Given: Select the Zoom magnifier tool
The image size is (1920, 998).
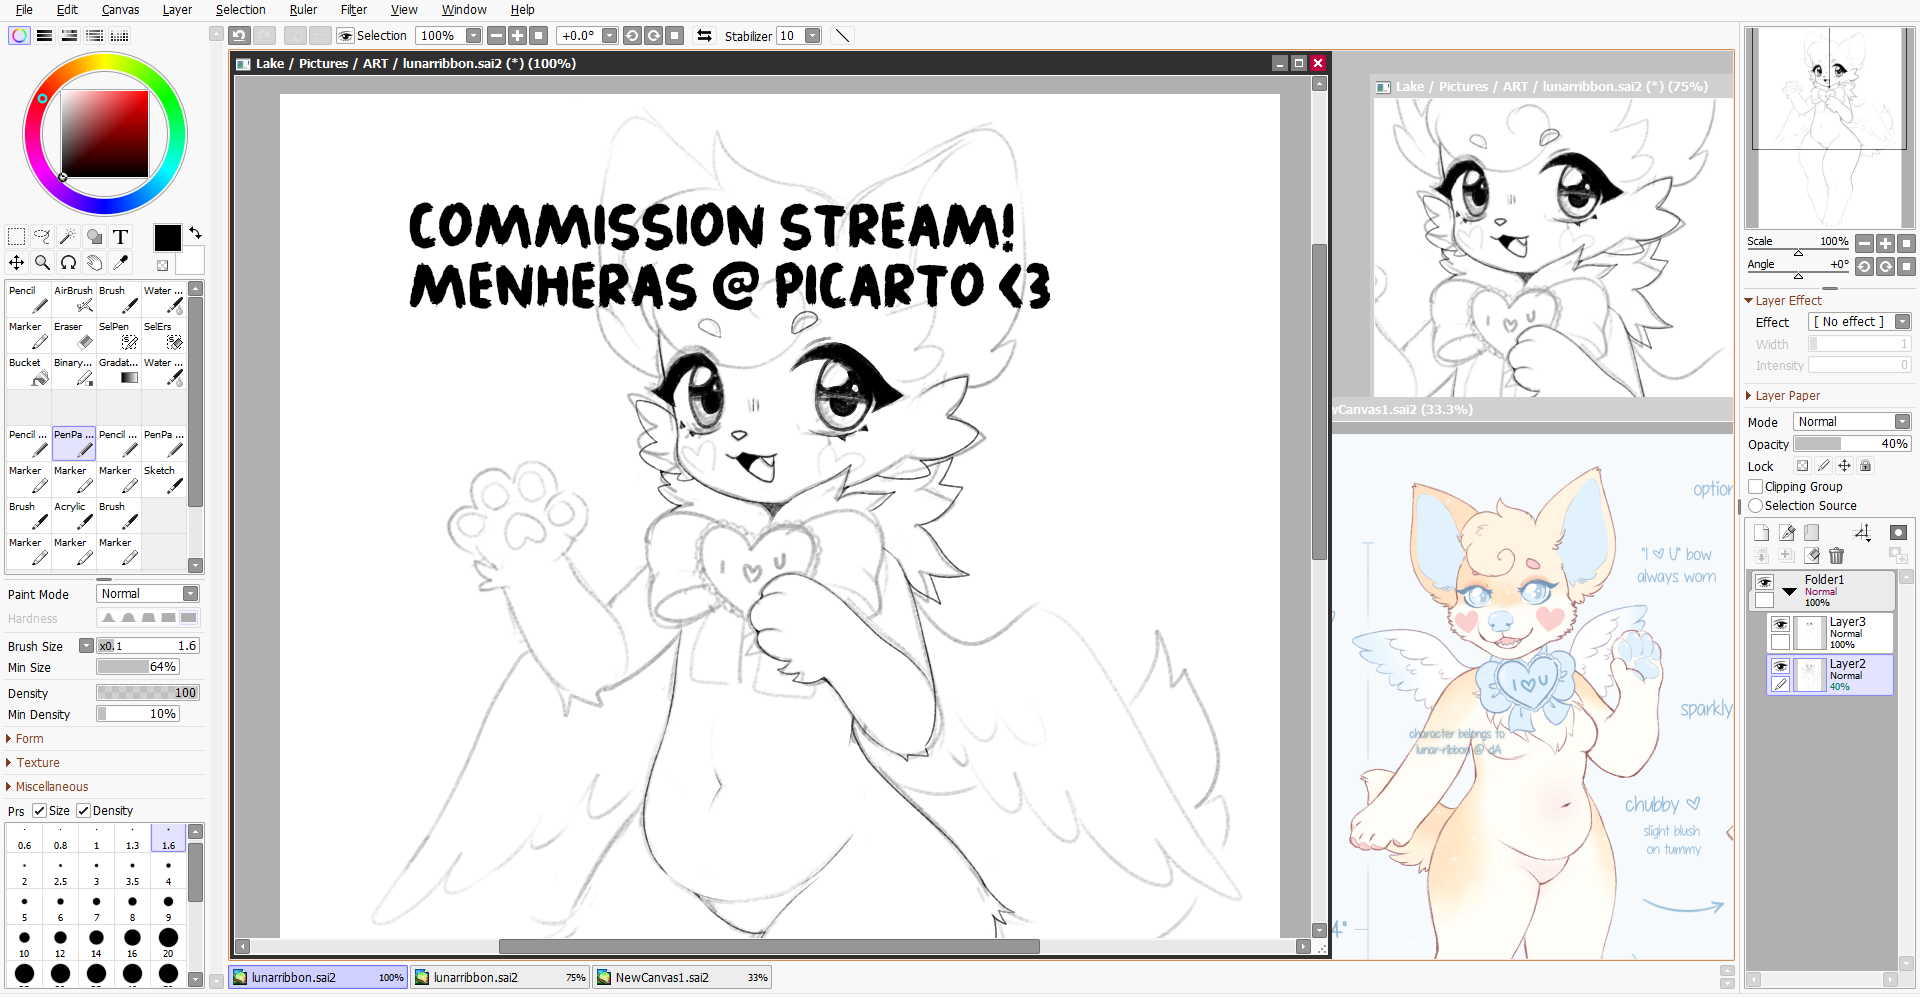Looking at the screenshot, I should (42, 263).
